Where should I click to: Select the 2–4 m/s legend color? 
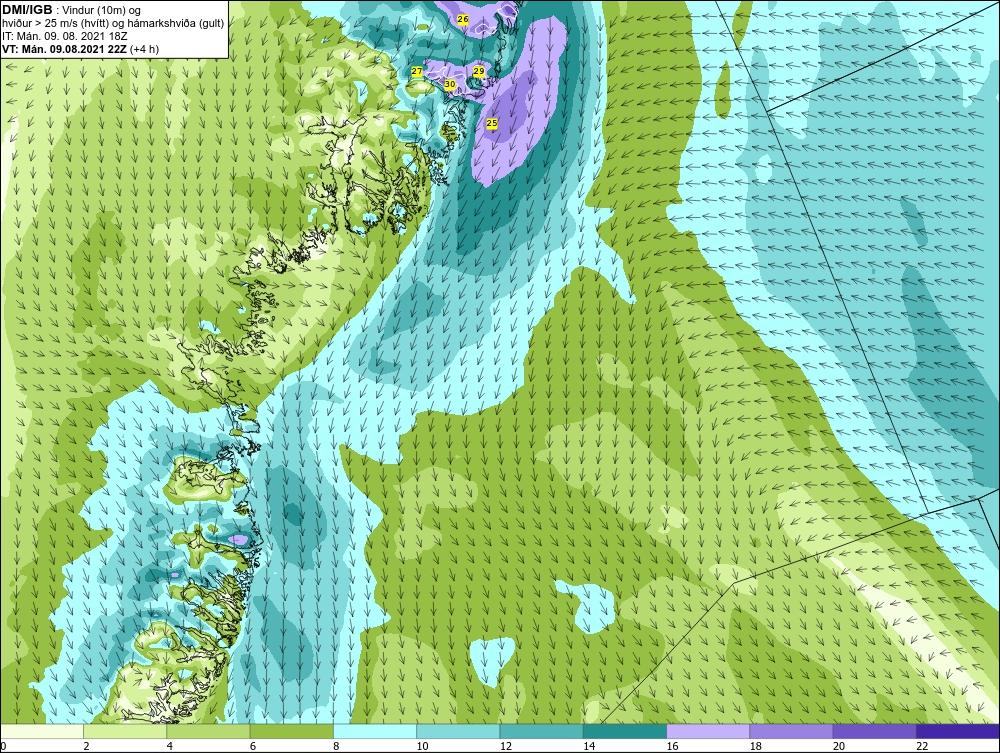125,731
